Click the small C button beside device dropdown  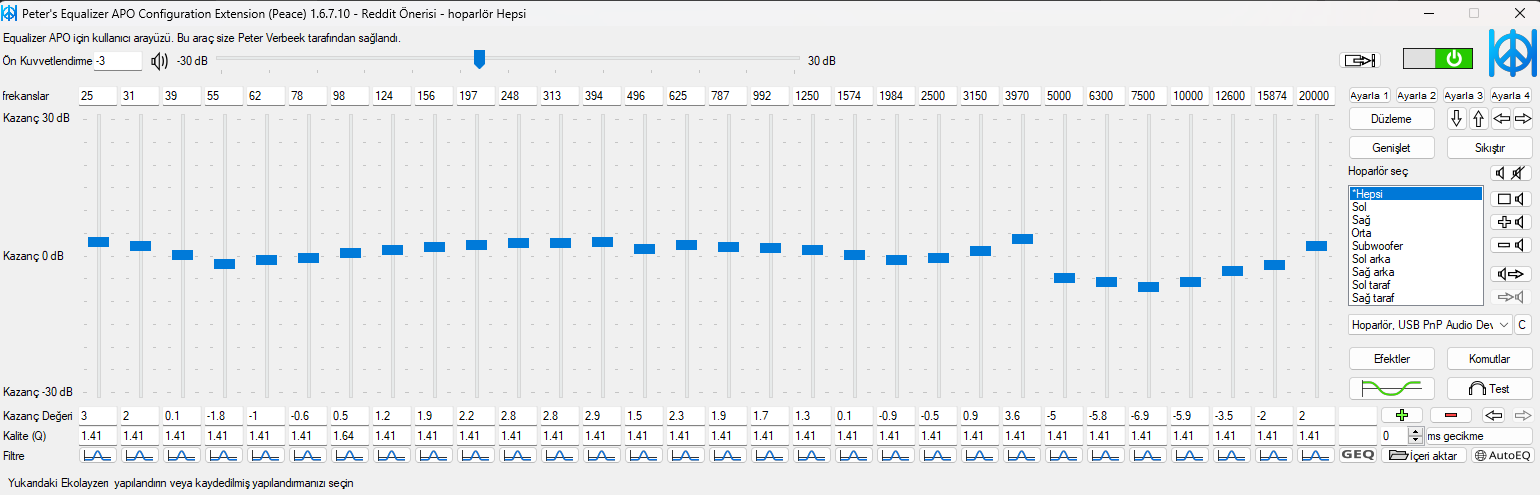pyautogui.click(x=1523, y=325)
